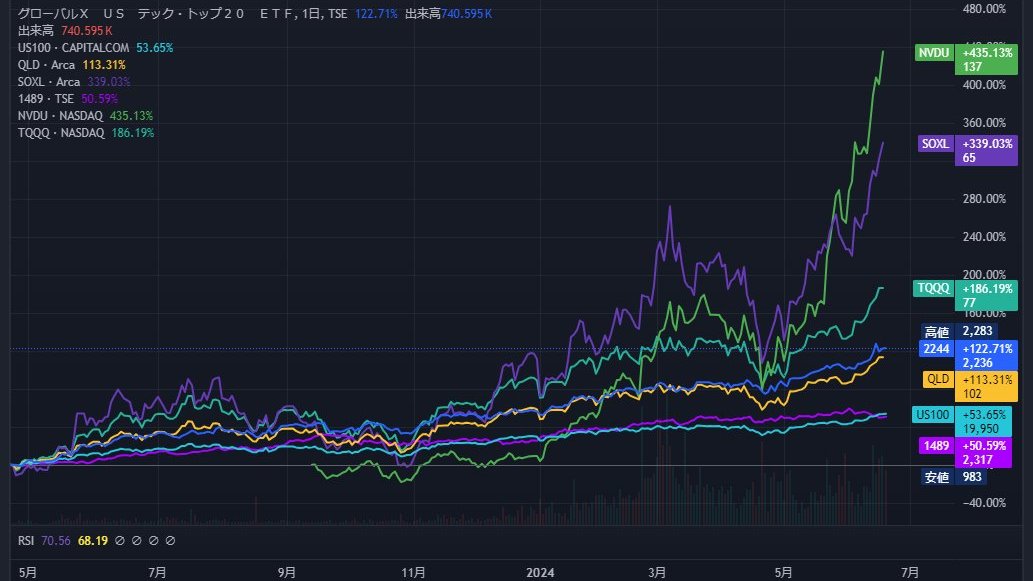
Task: Click the green NVDU price-scale tag
Action: coord(934,53)
